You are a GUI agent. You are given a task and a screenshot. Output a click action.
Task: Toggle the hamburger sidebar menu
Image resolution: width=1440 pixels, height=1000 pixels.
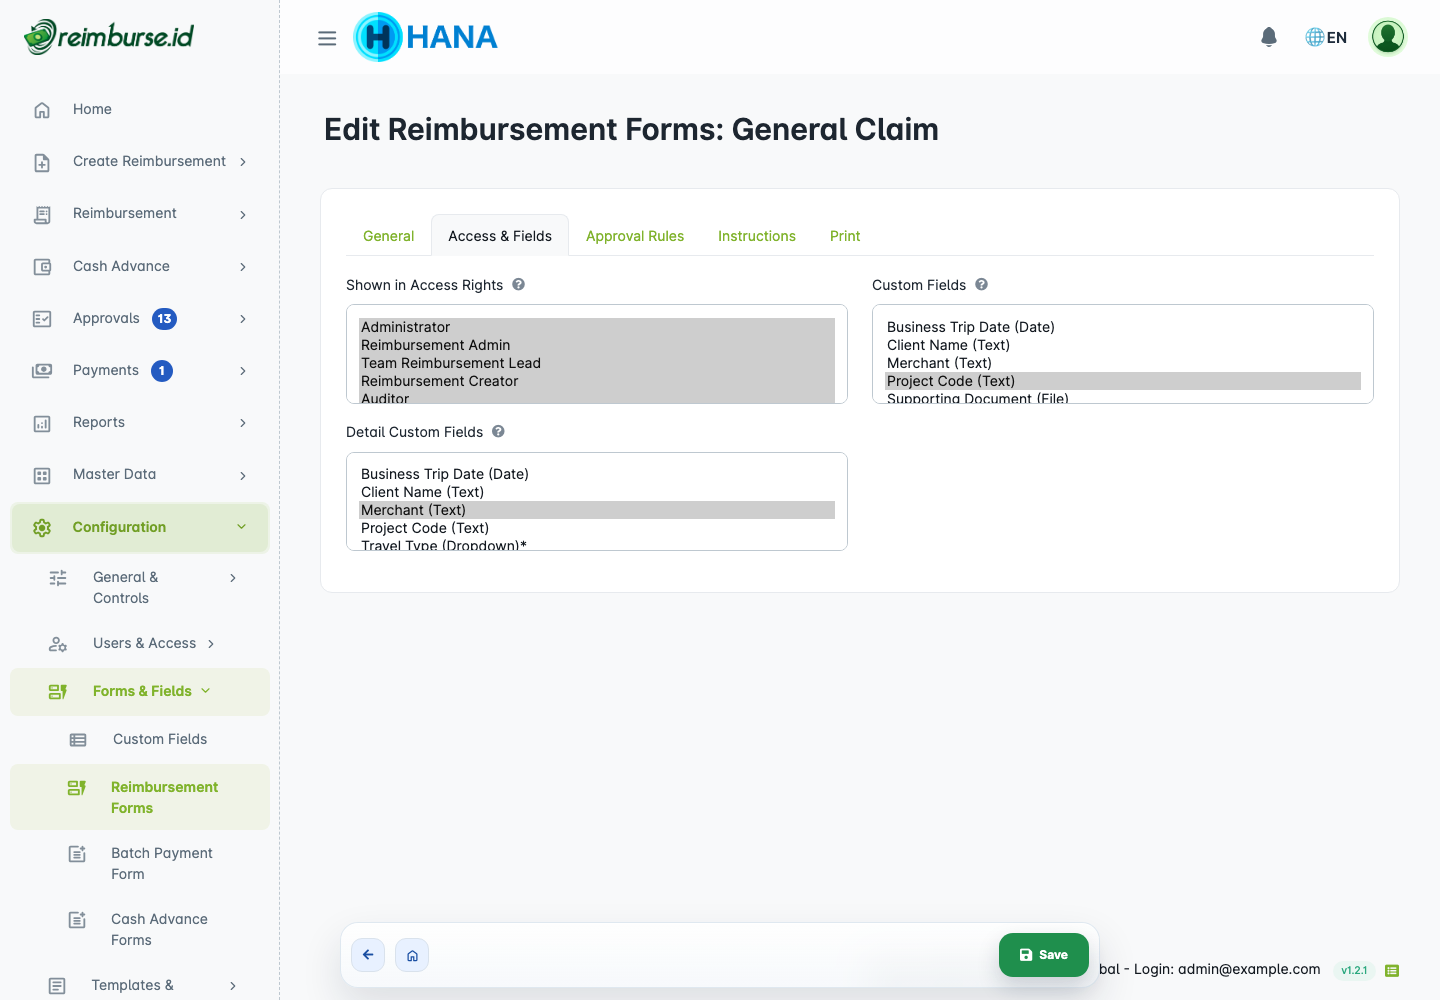(x=327, y=38)
